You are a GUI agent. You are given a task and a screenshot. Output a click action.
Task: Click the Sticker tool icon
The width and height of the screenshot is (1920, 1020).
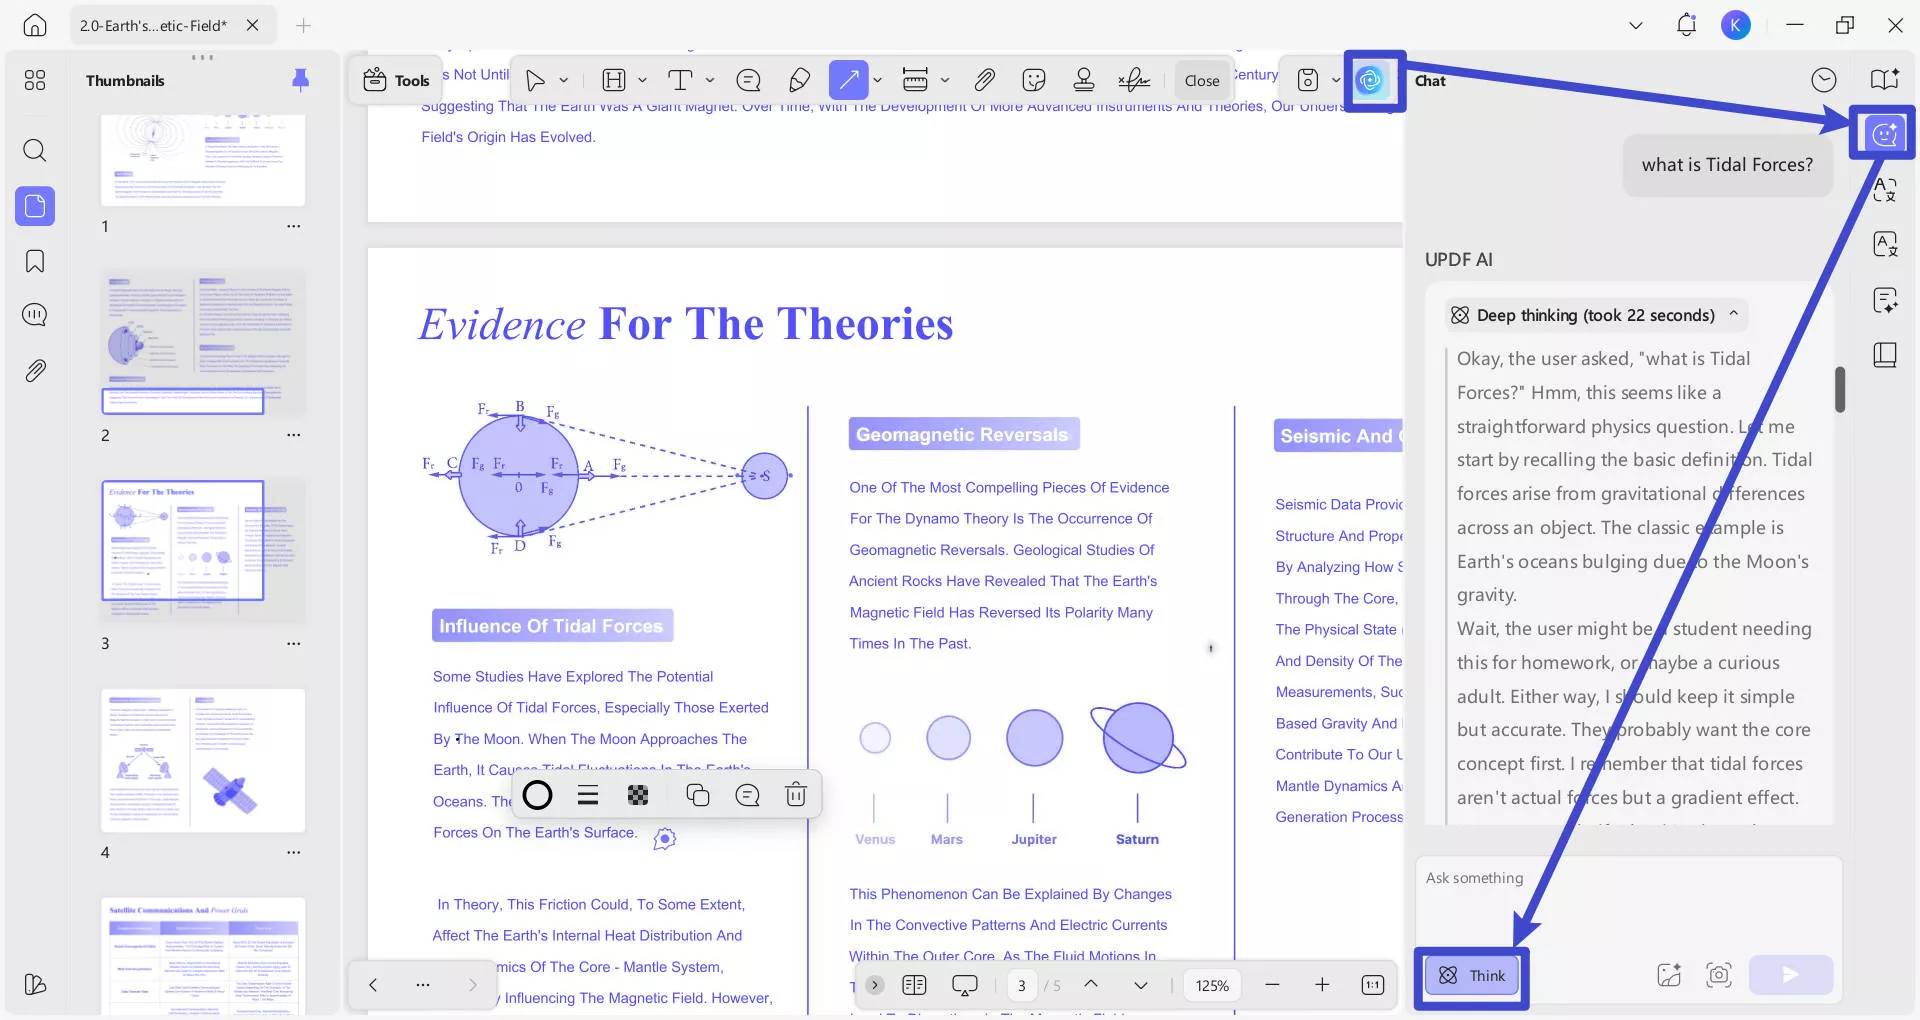tap(1034, 80)
